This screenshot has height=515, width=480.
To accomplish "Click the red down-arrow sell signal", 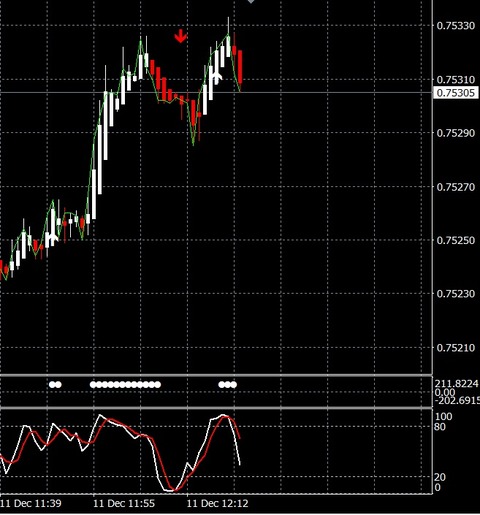I will click(x=181, y=36).
